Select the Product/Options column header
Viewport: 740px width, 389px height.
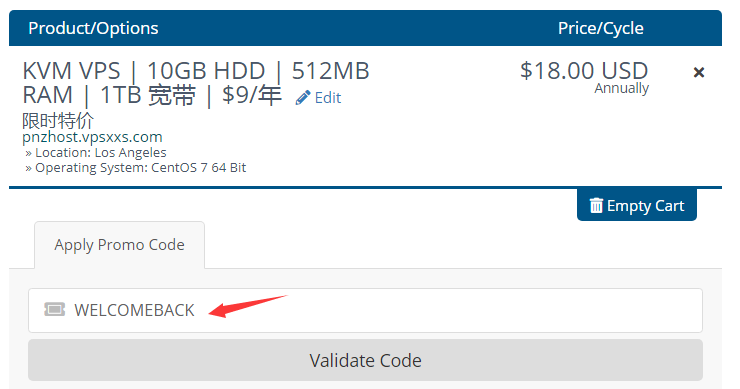pyautogui.click(x=93, y=28)
